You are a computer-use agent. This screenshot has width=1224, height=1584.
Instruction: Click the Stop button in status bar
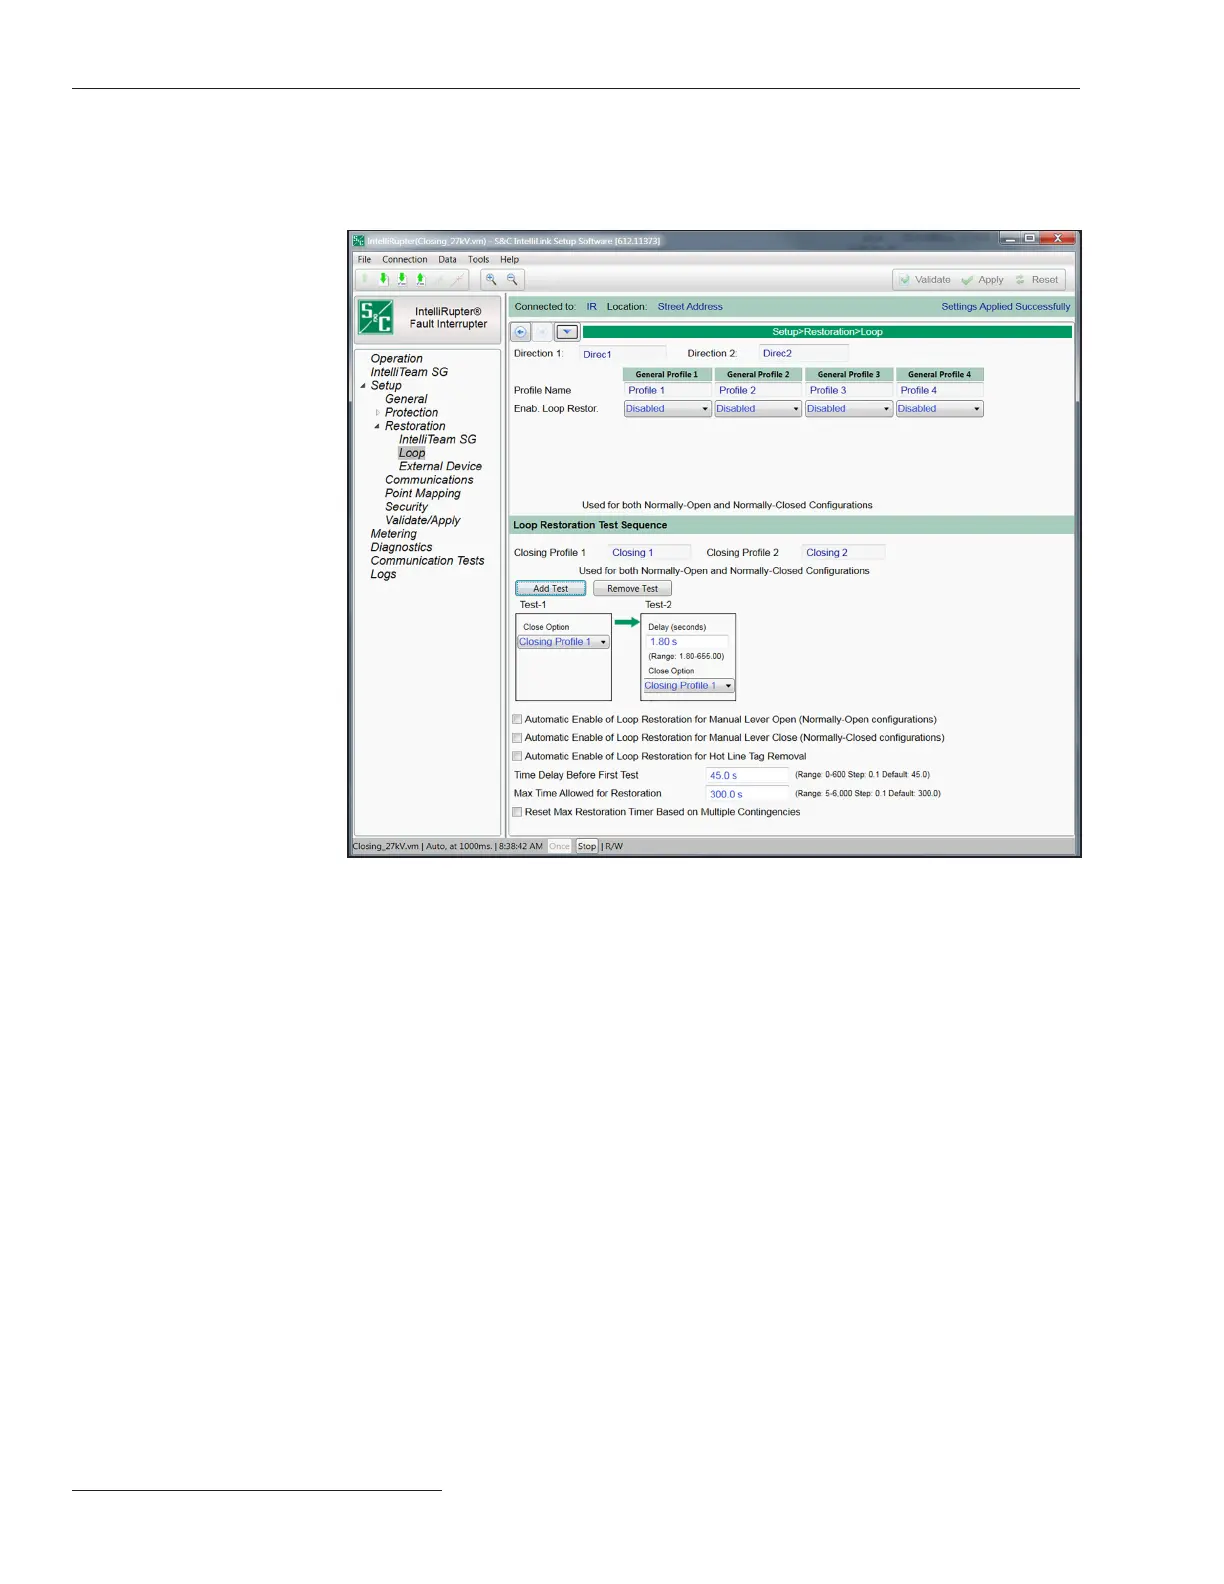587,846
